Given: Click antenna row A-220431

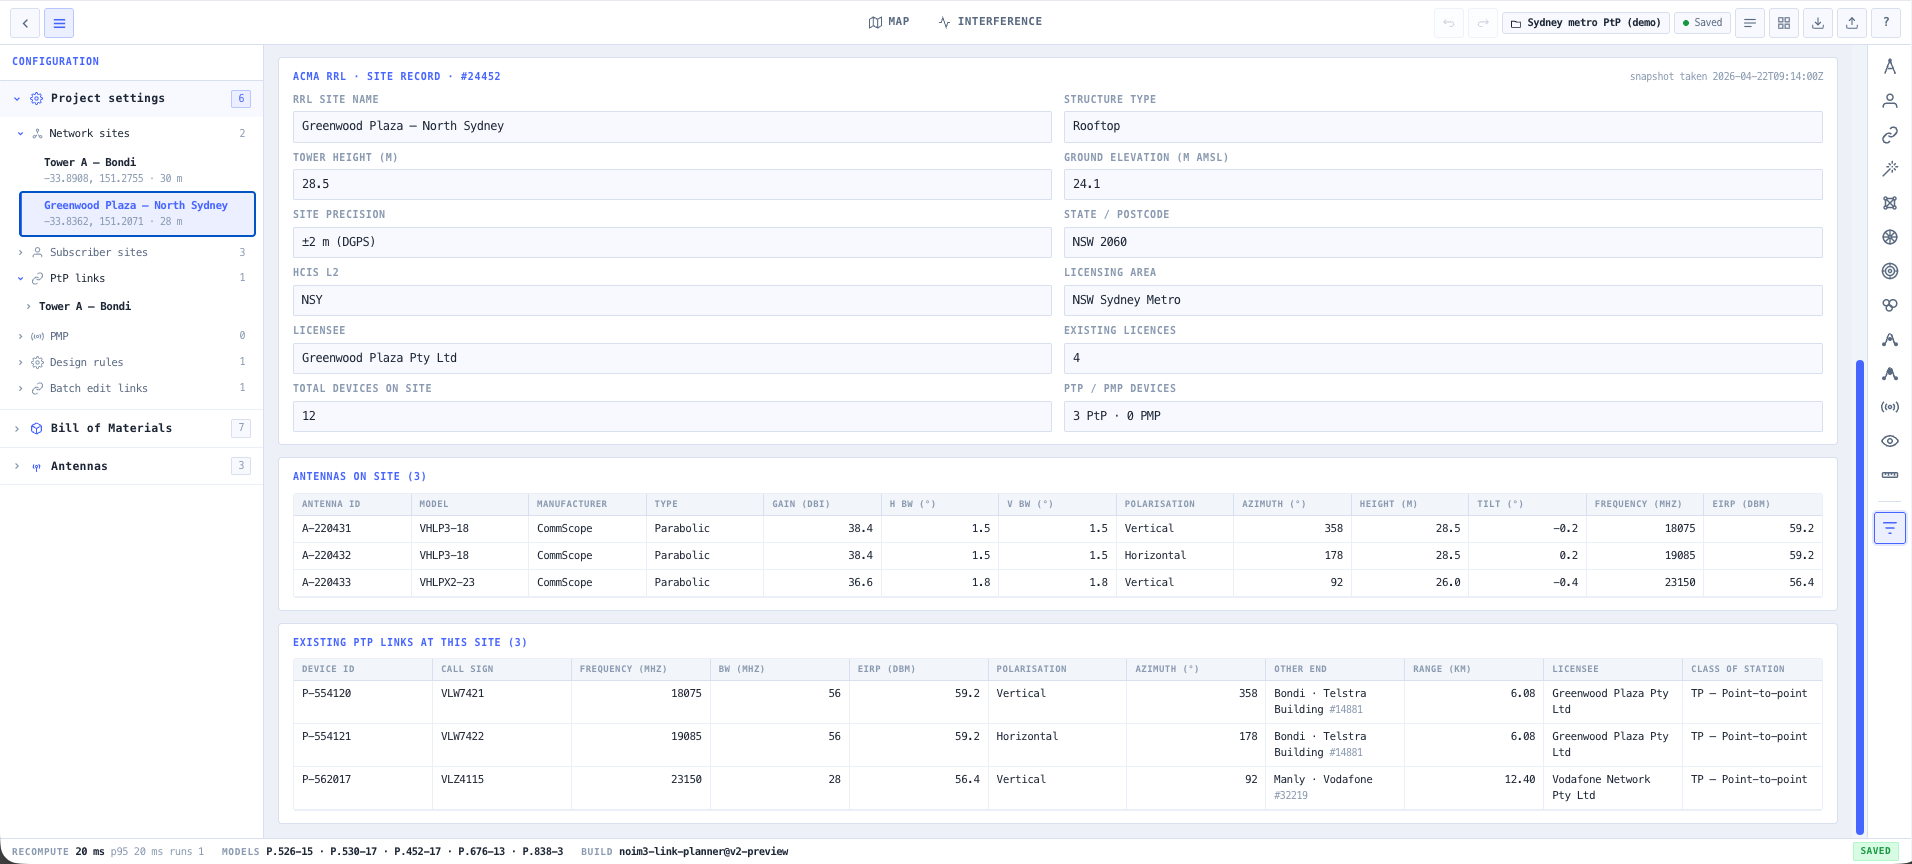Looking at the screenshot, I should (x=1057, y=529).
